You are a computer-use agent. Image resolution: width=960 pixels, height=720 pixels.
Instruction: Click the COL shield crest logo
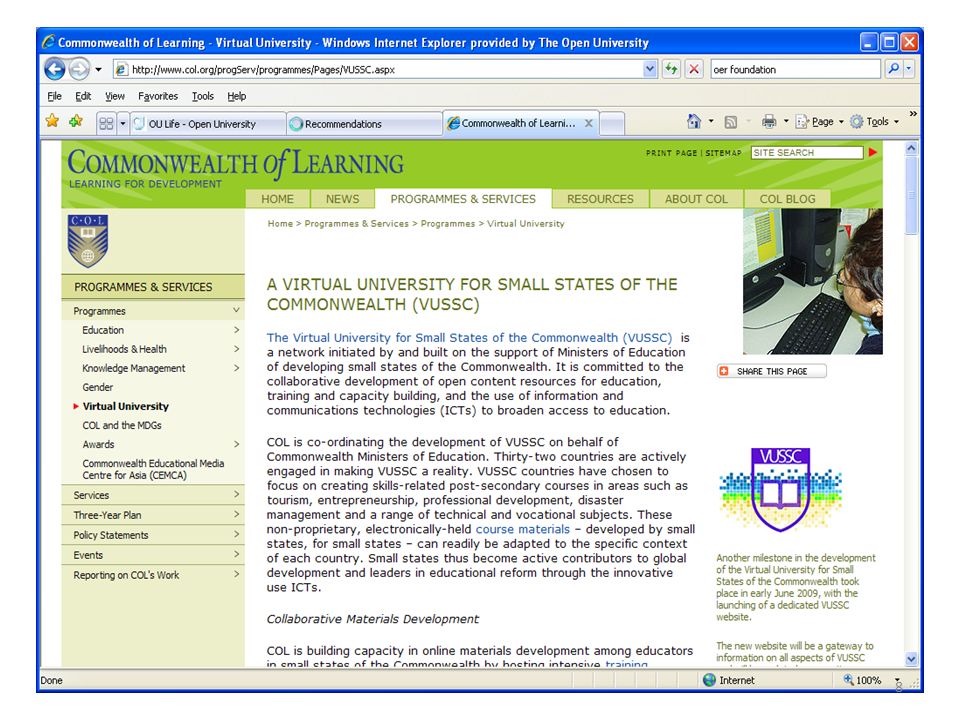(x=88, y=241)
